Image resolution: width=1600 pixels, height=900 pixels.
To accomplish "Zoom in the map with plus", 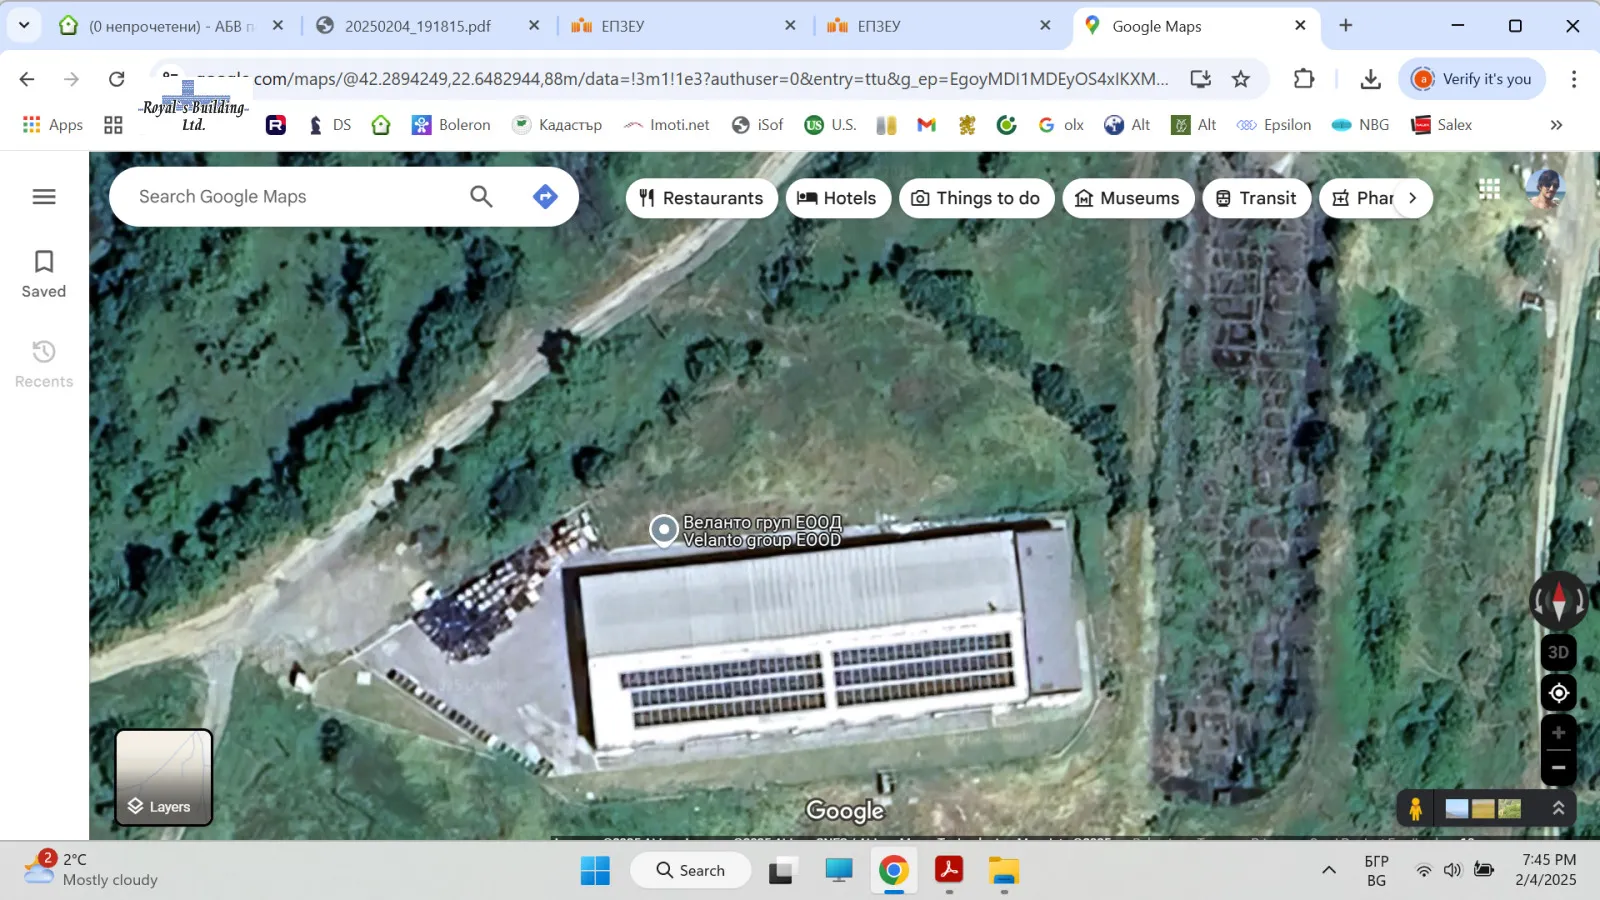I will coord(1558,733).
